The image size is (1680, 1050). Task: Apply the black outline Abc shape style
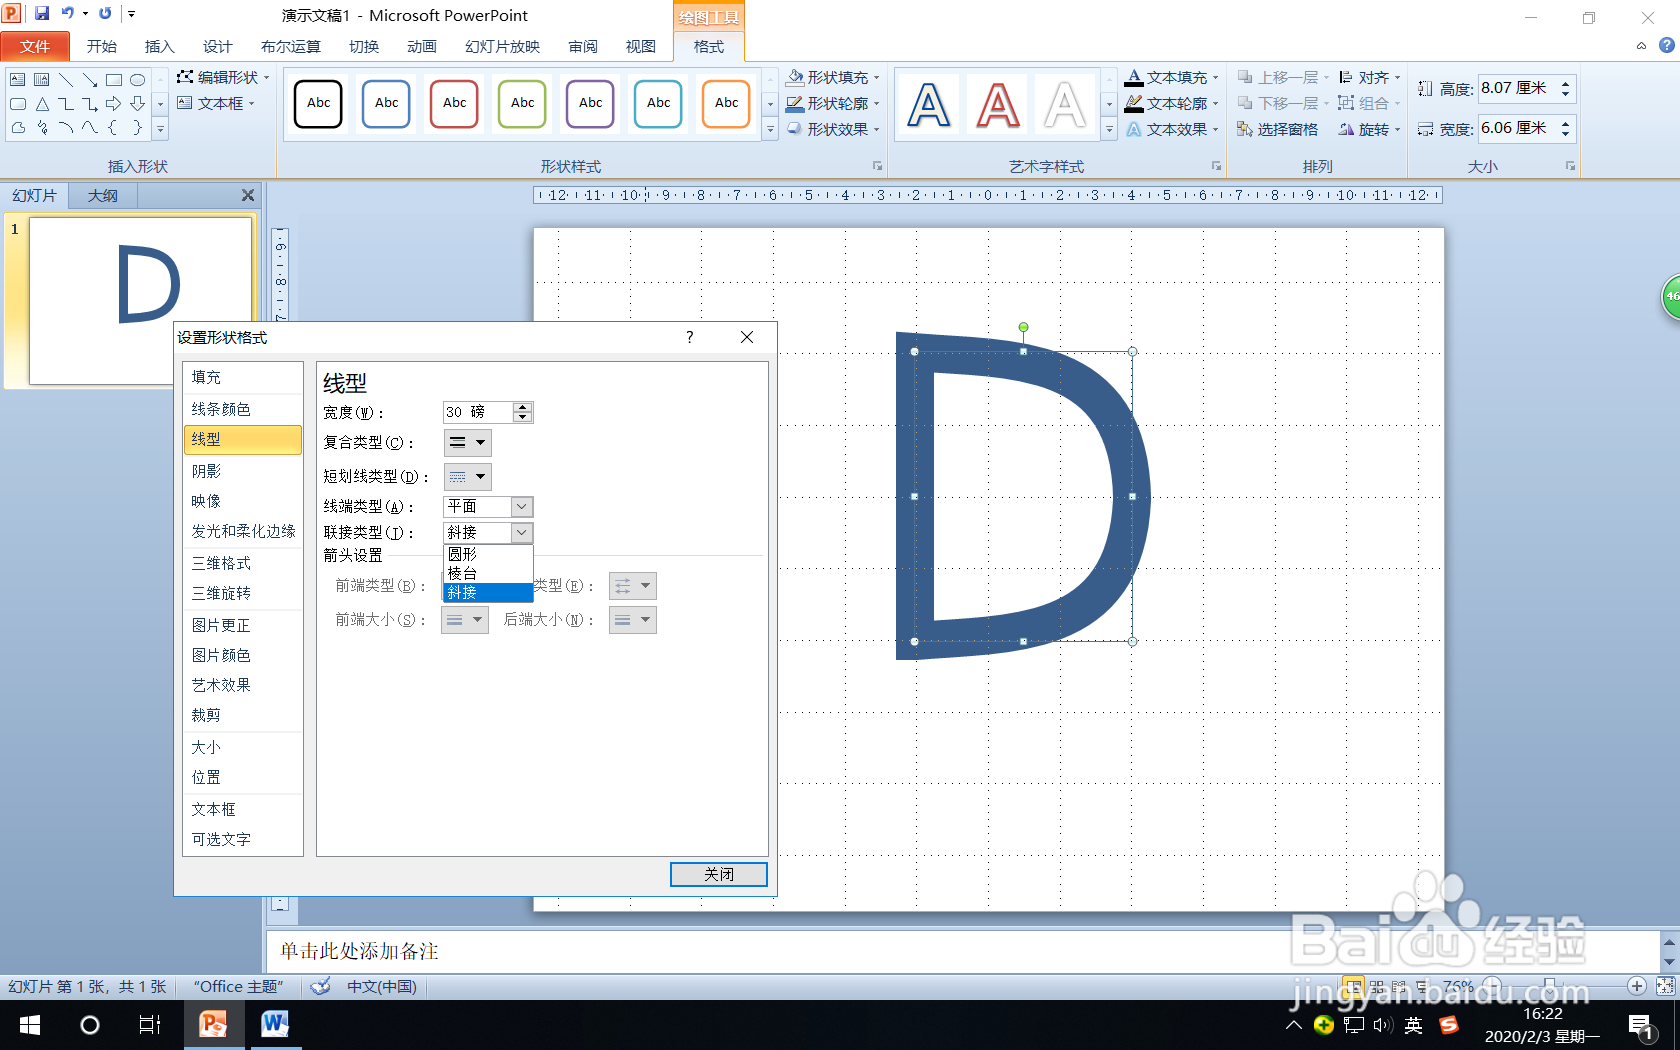click(x=319, y=104)
